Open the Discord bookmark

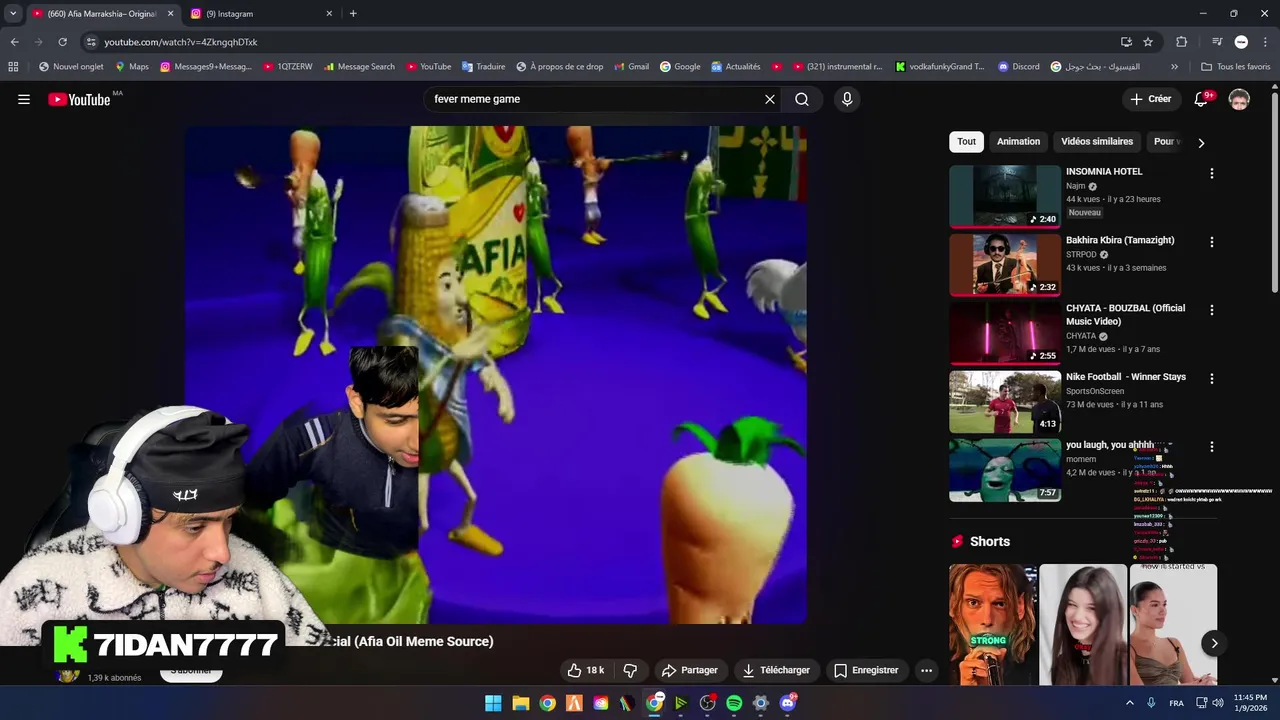[1018, 67]
